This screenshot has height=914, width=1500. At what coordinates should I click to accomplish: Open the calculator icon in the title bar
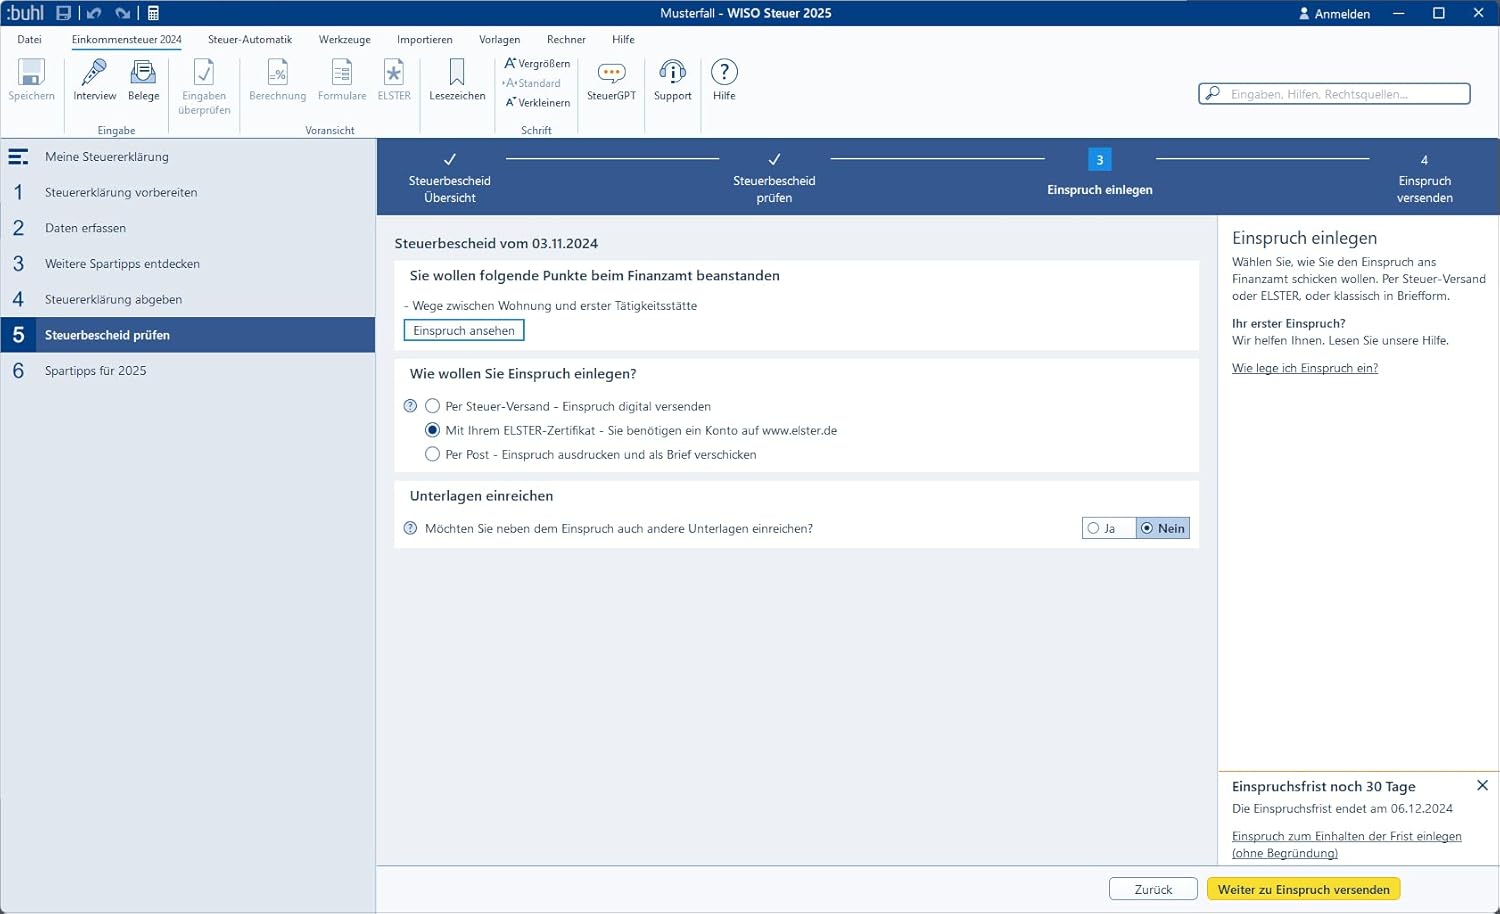(153, 13)
